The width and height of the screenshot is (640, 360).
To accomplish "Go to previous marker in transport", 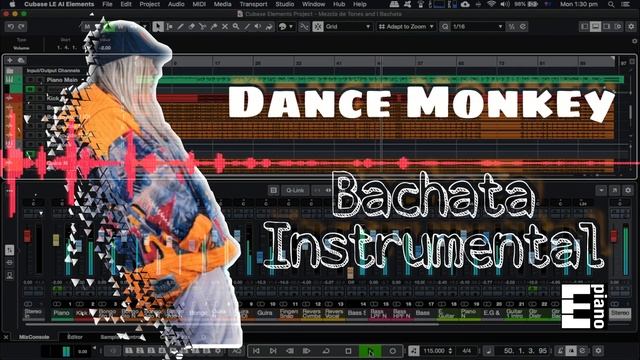I will [256, 351].
